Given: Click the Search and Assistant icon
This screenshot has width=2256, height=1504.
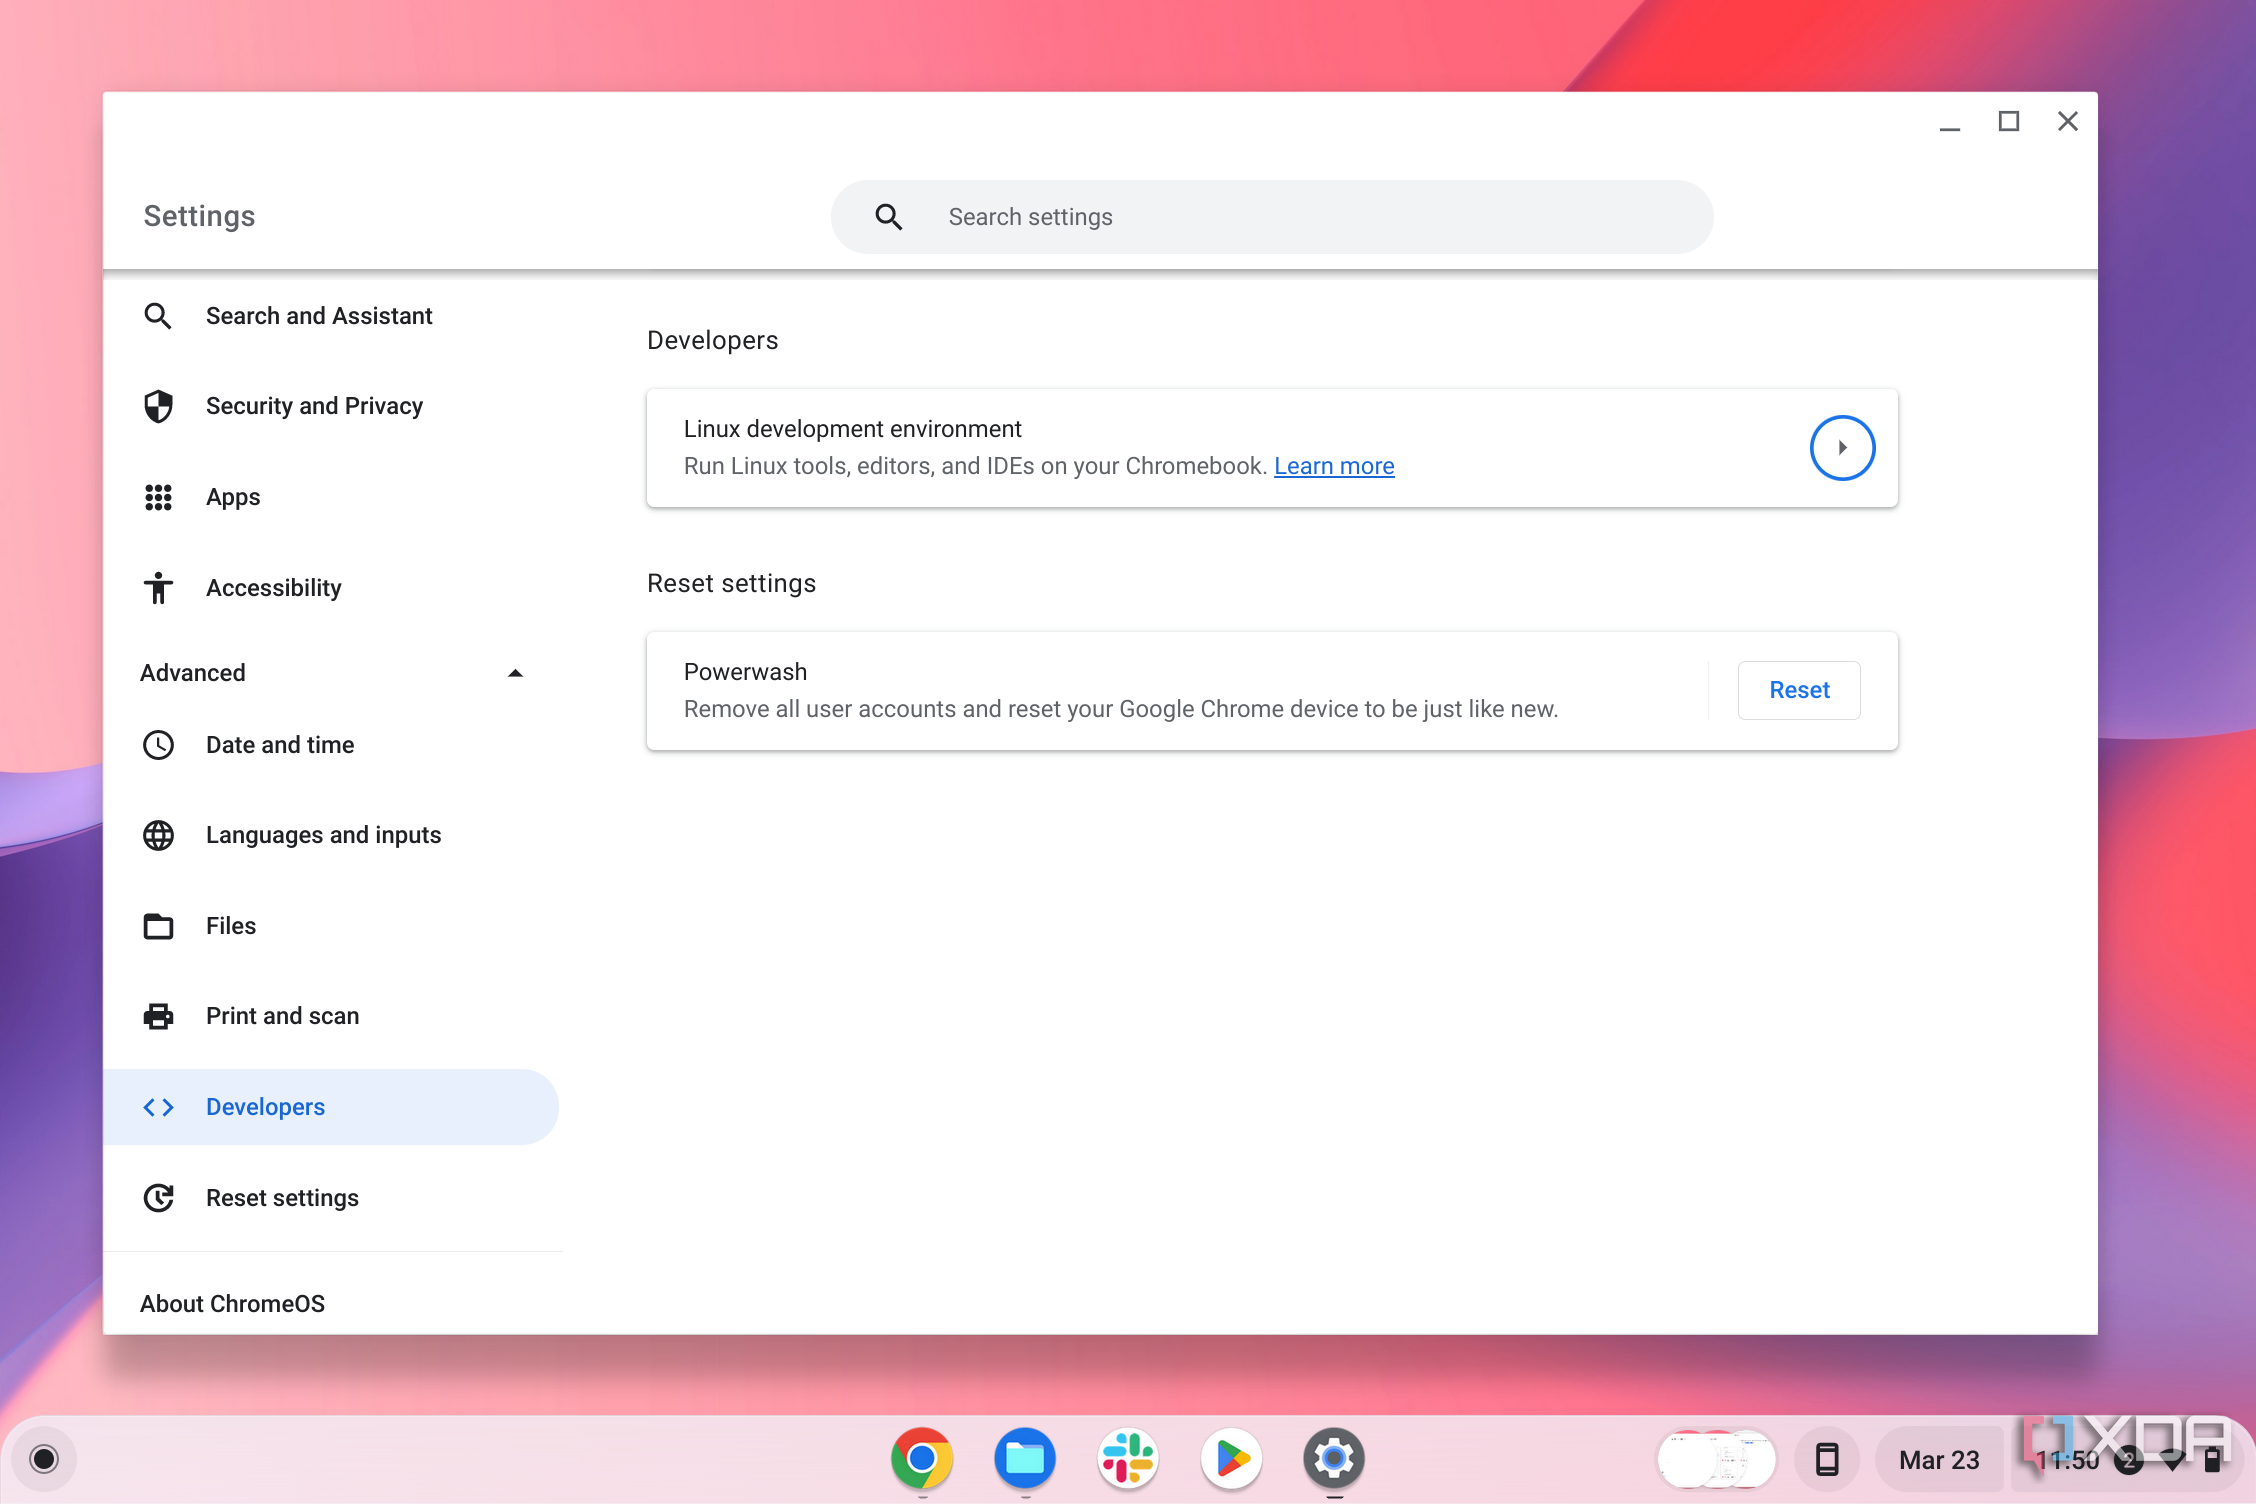Looking at the screenshot, I should [158, 314].
